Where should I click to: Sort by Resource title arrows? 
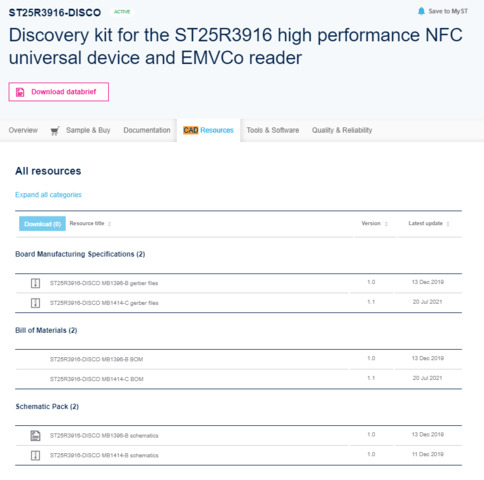109,224
